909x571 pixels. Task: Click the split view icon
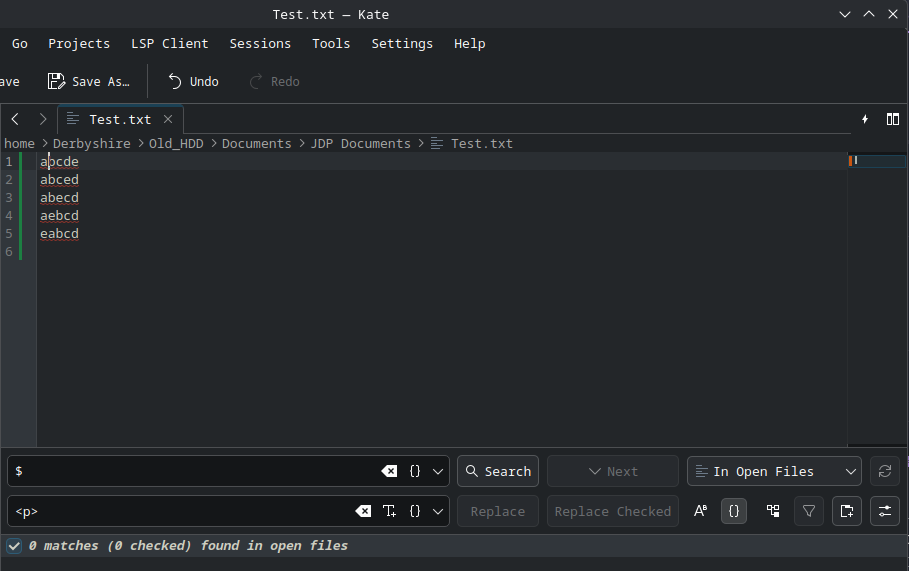(893, 119)
